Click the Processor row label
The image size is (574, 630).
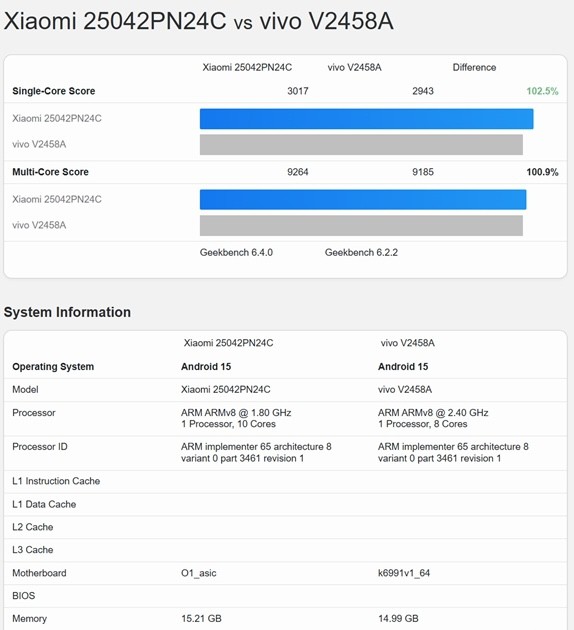tap(34, 413)
